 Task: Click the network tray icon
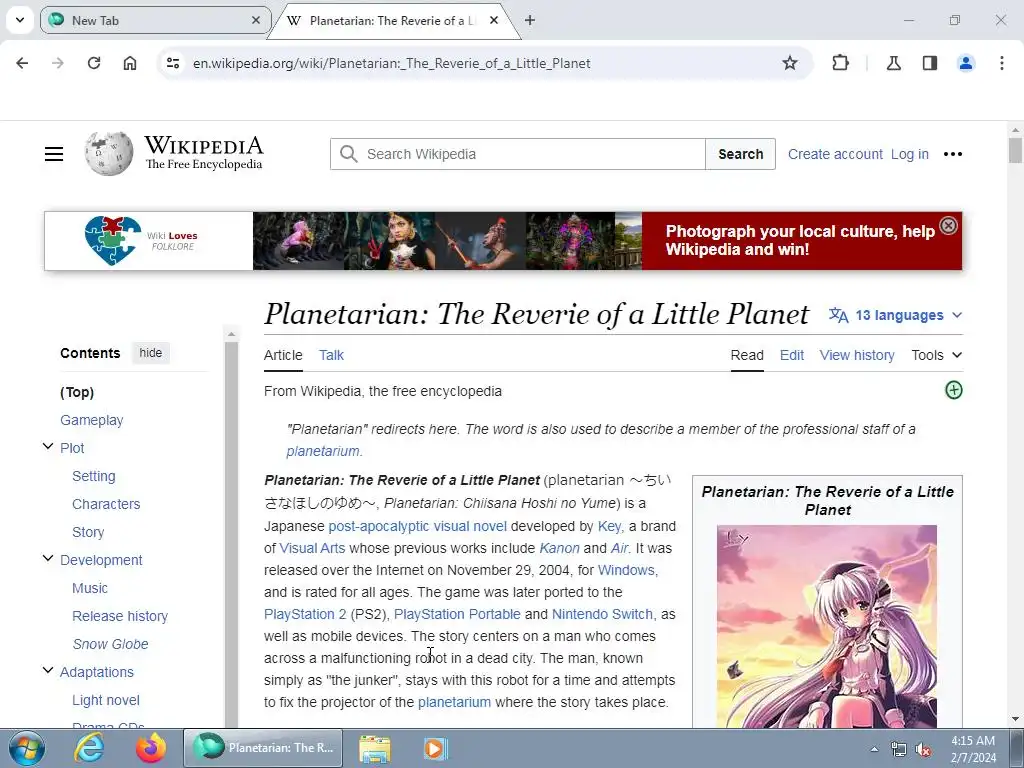899,749
